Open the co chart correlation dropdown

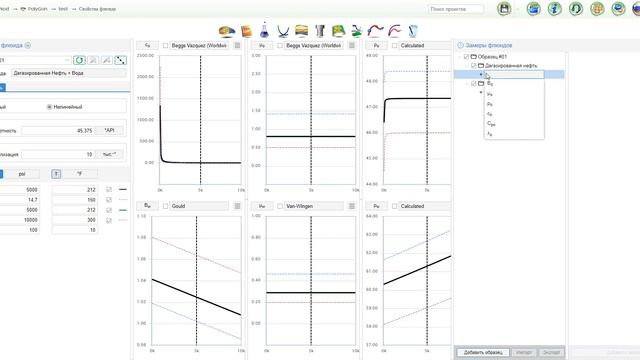coord(199,45)
